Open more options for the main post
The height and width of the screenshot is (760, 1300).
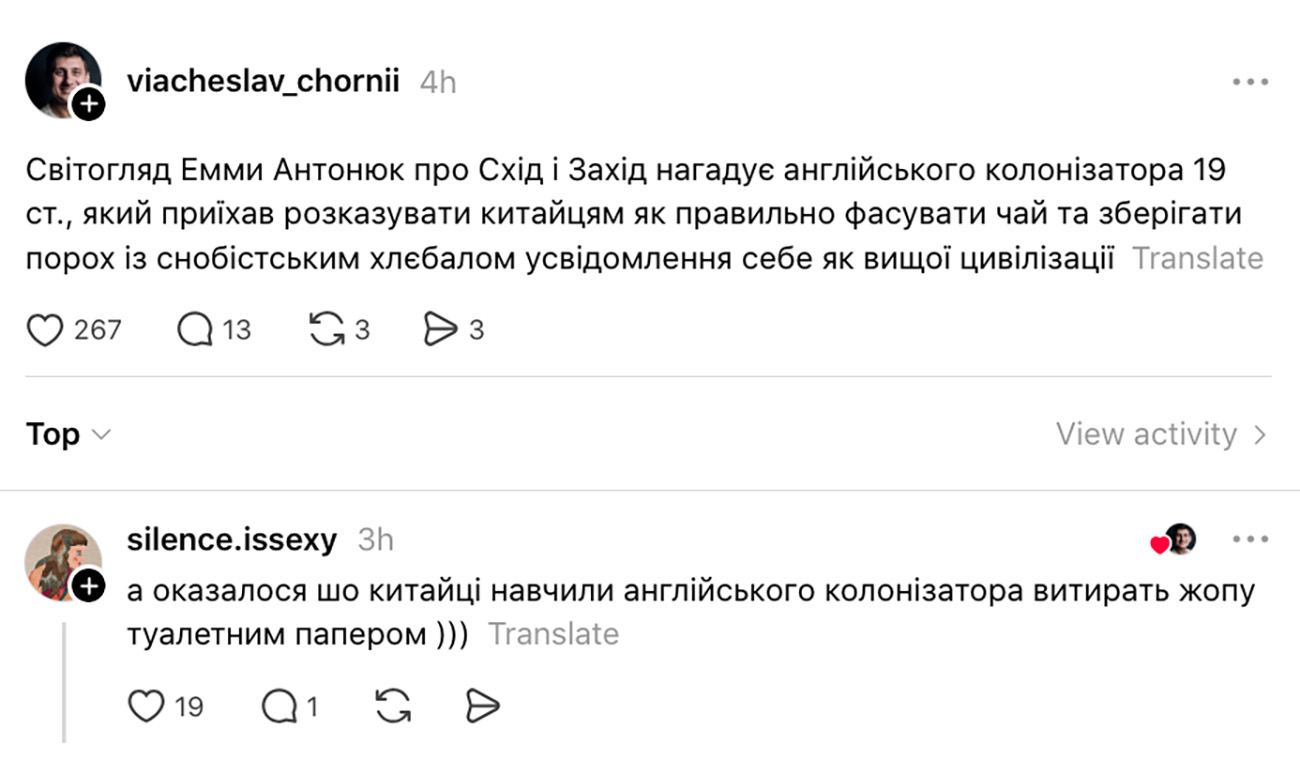pos(1249,82)
